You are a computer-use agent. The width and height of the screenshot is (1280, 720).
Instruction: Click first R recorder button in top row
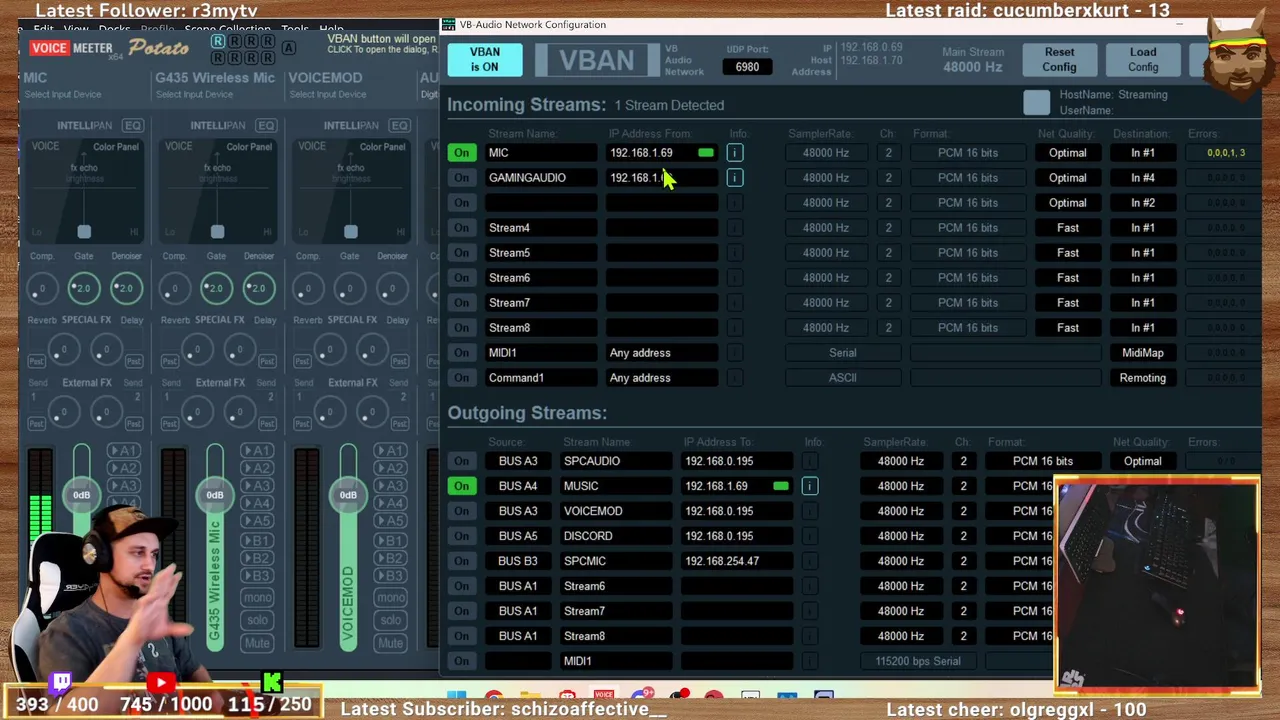point(218,42)
